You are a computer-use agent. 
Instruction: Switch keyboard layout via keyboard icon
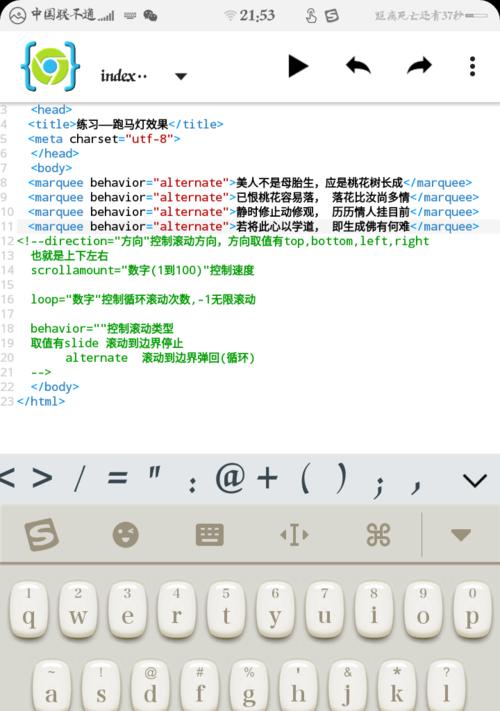tap(209, 535)
